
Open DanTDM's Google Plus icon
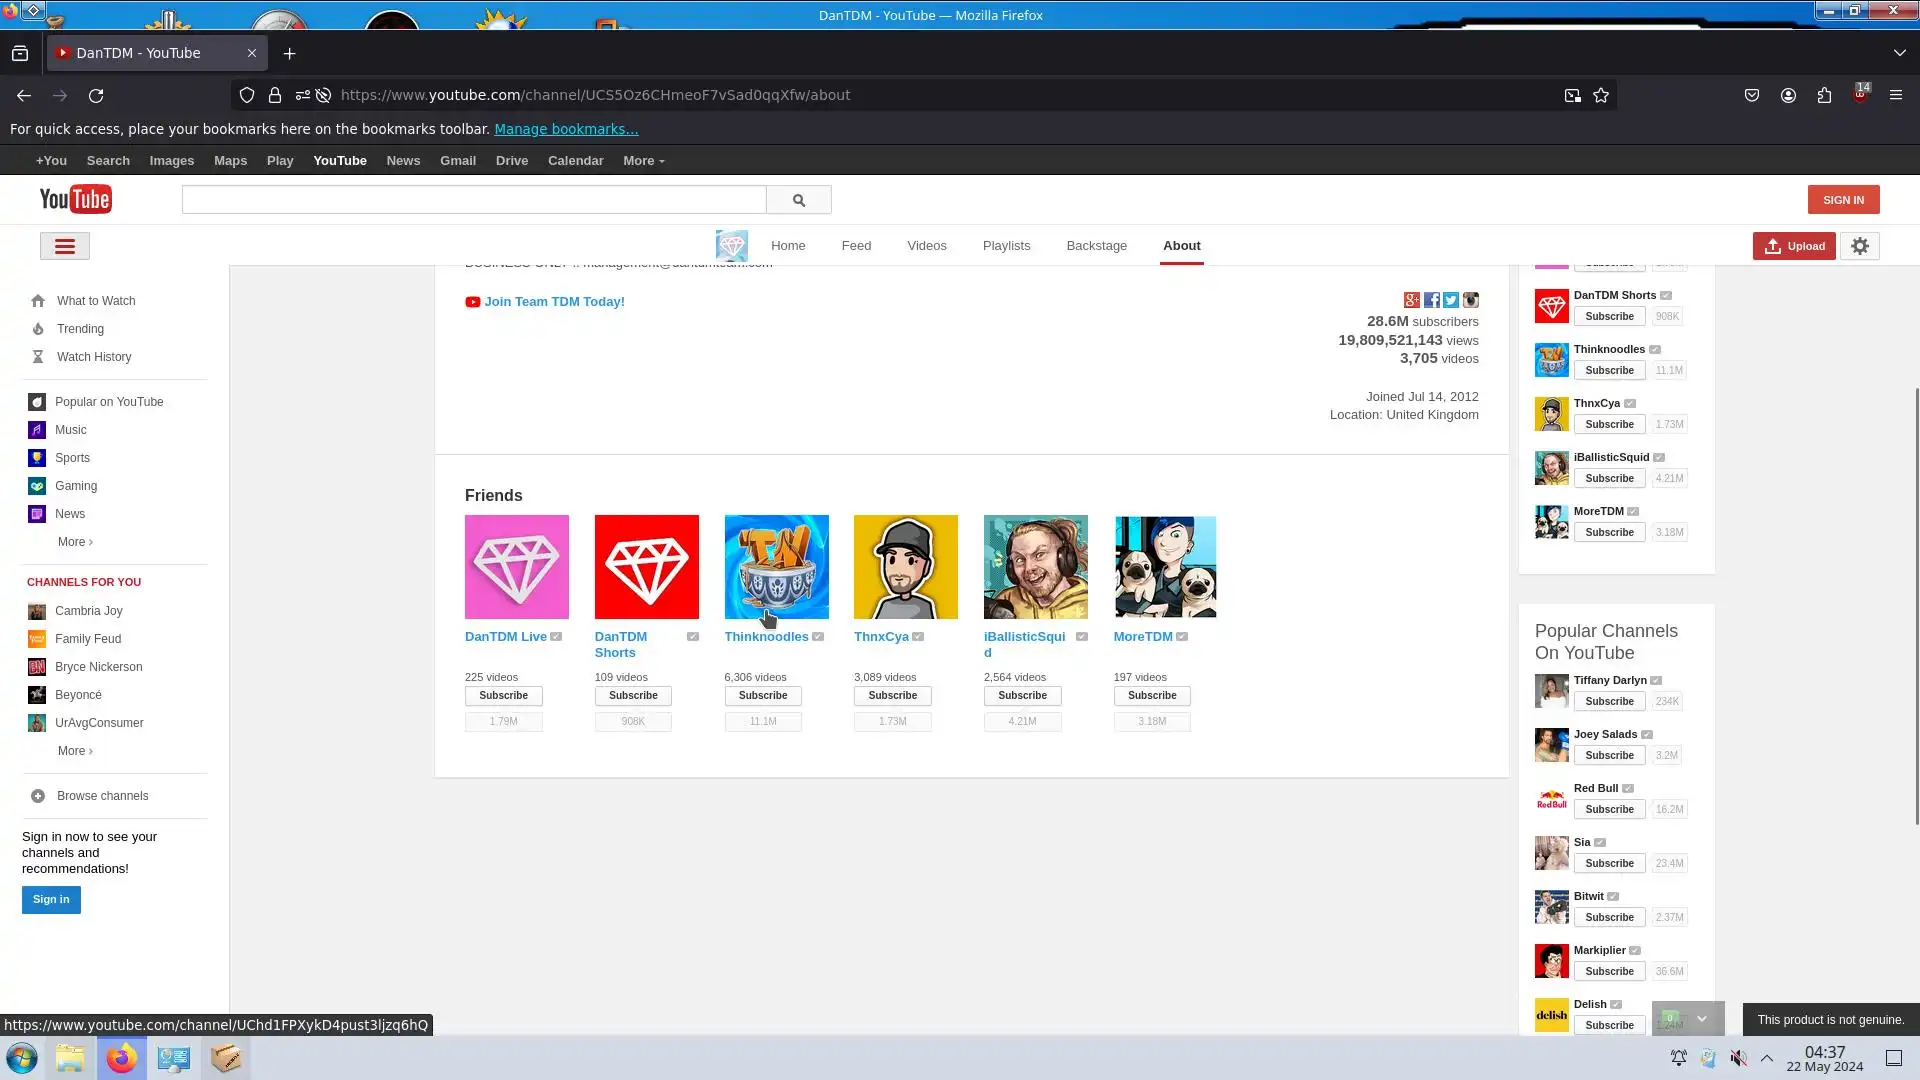1412,300
